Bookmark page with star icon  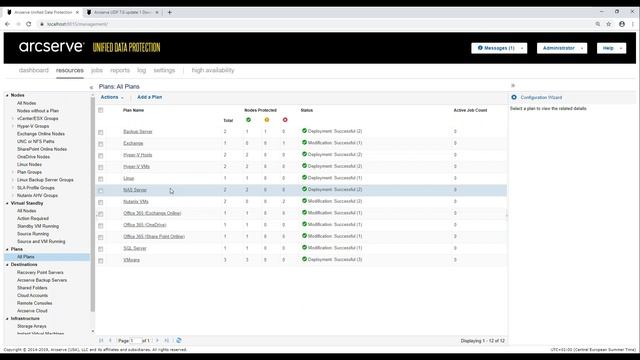[x=609, y=24]
